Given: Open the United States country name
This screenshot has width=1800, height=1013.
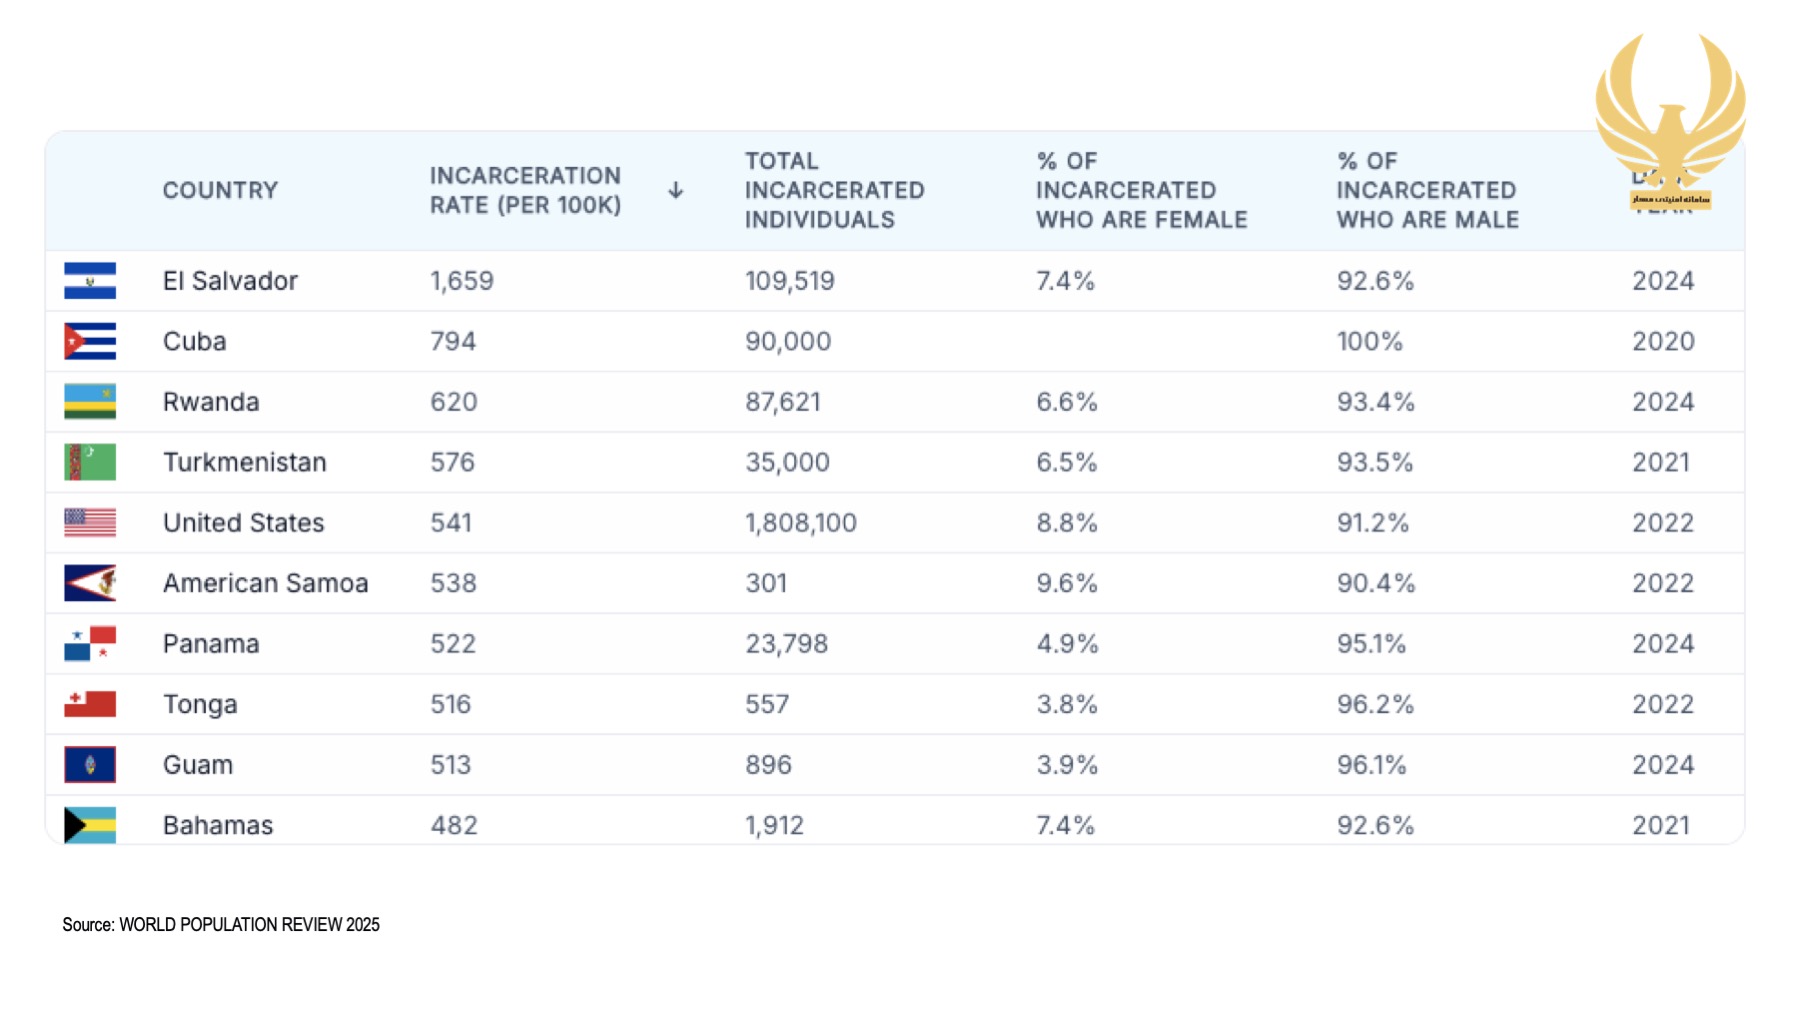Looking at the screenshot, I should pos(243,523).
